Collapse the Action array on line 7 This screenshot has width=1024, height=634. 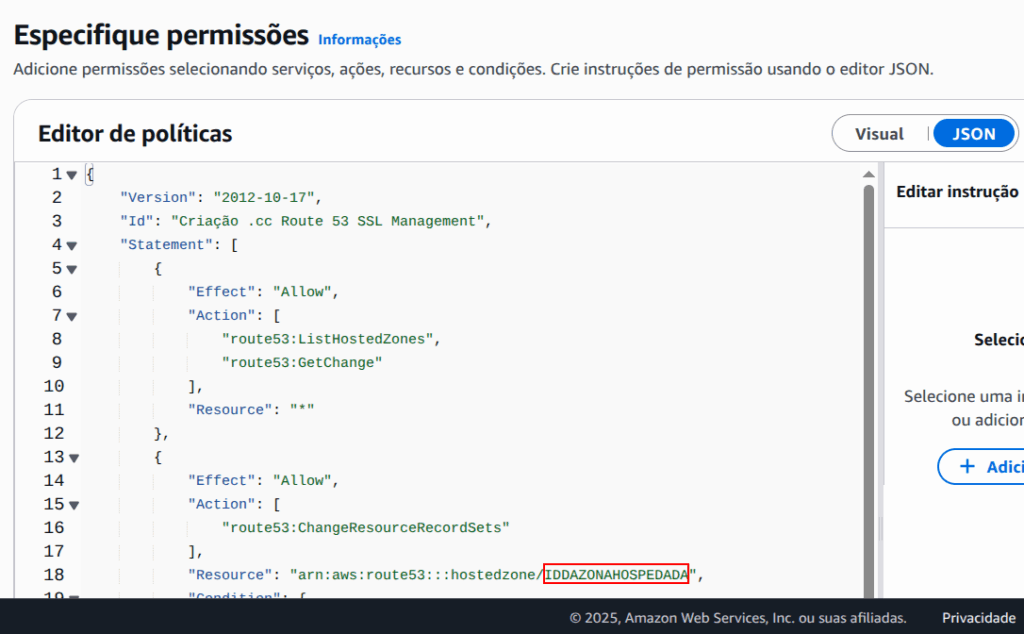pos(70,315)
